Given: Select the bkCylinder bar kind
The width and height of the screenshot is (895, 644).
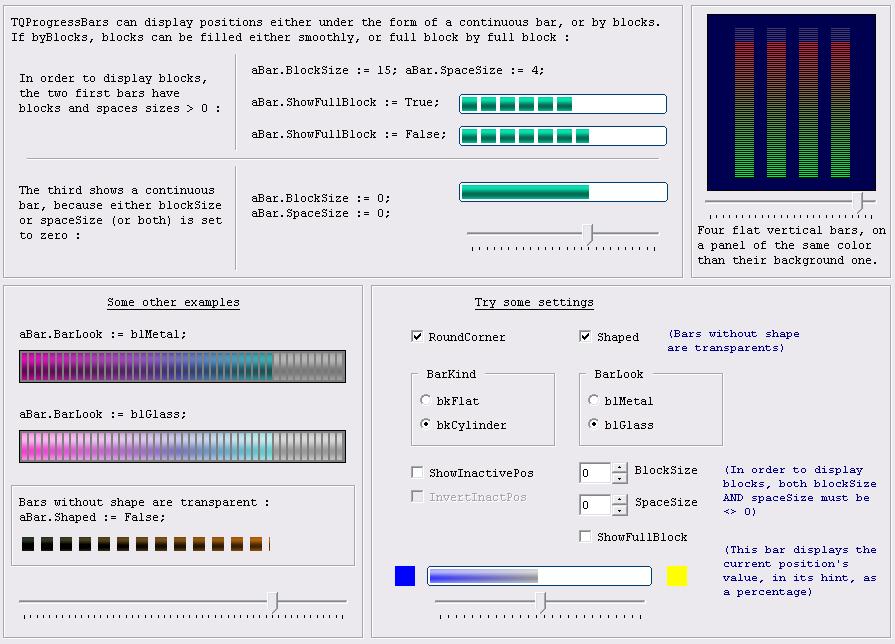Looking at the screenshot, I should pyautogui.click(x=426, y=425).
